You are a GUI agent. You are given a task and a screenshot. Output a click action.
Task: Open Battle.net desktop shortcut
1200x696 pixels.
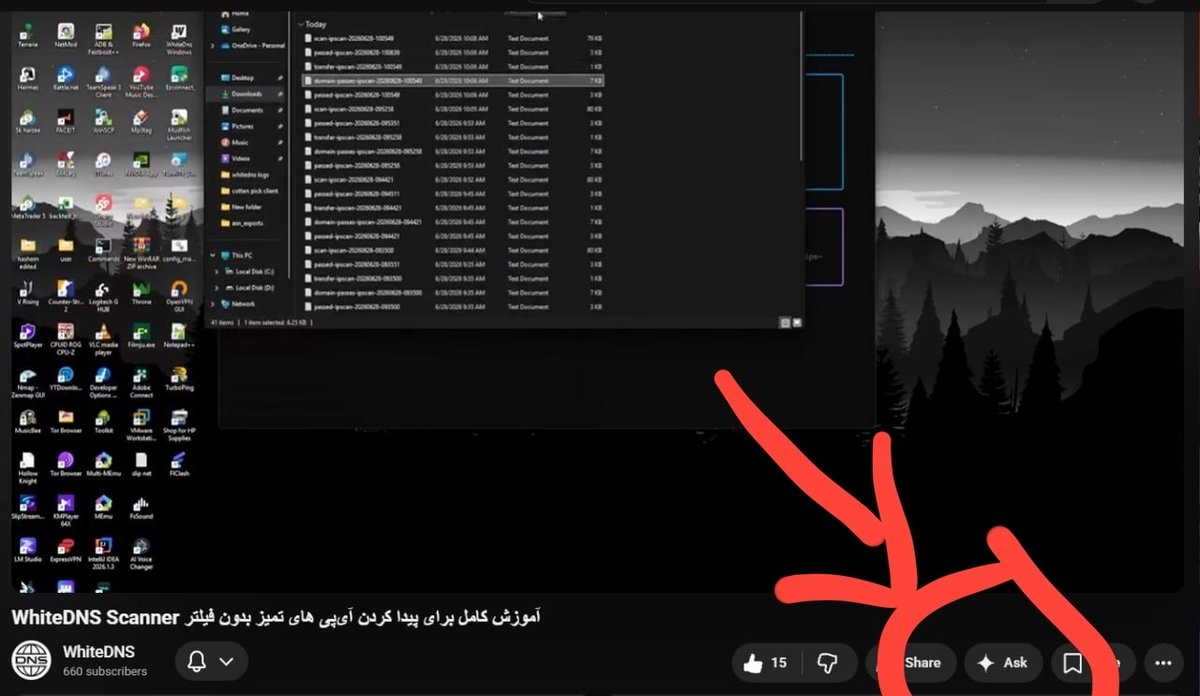(x=66, y=78)
